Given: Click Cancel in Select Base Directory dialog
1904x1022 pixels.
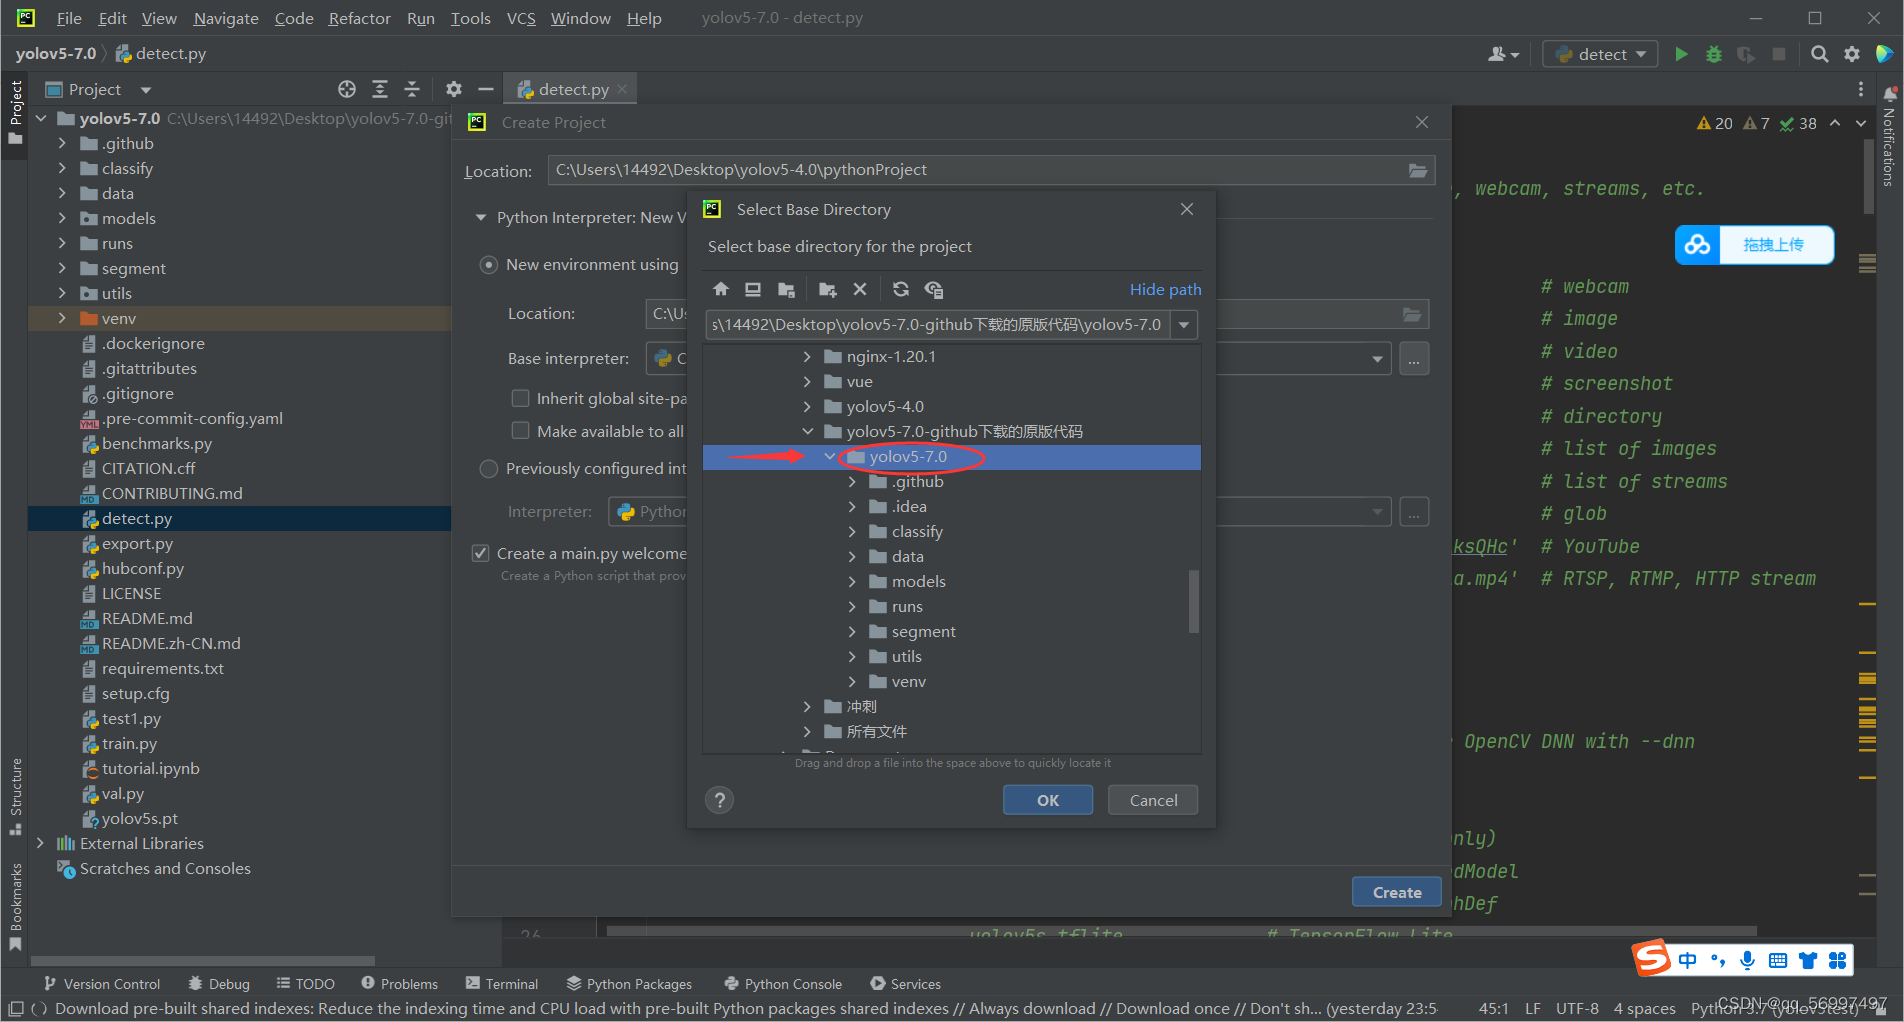Looking at the screenshot, I should click(x=1153, y=800).
